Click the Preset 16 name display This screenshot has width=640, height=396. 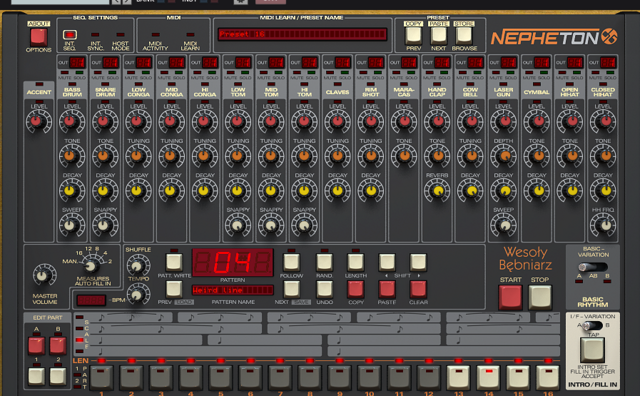pos(302,34)
